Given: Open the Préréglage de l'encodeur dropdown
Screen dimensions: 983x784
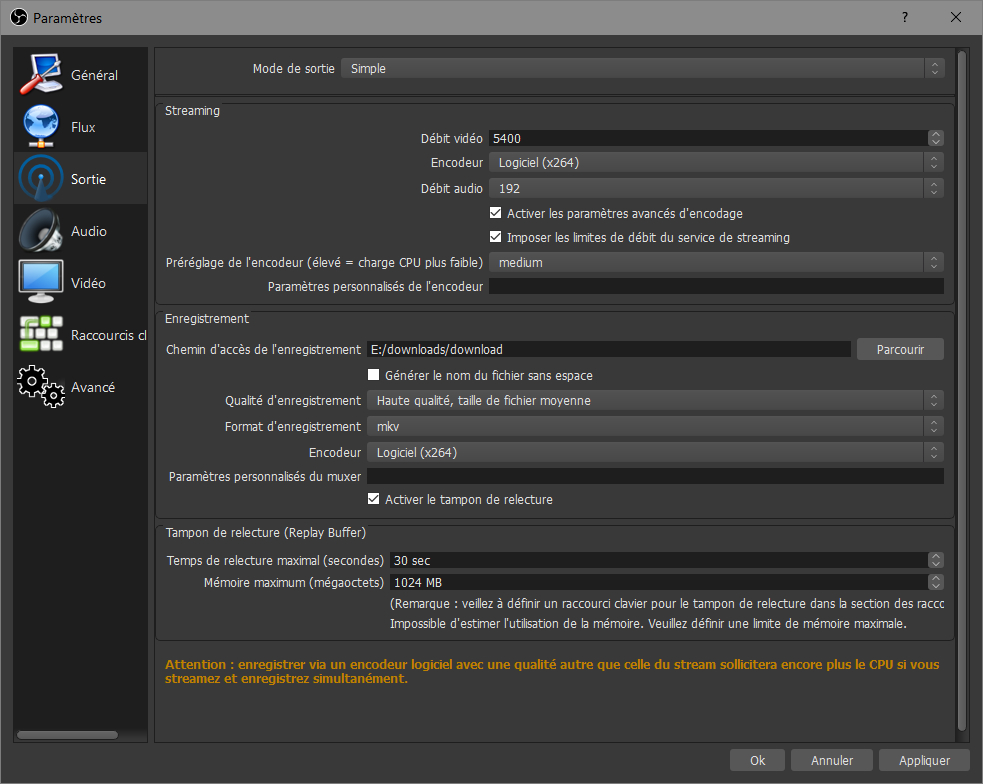Looking at the screenshot, I should [716, 263].
